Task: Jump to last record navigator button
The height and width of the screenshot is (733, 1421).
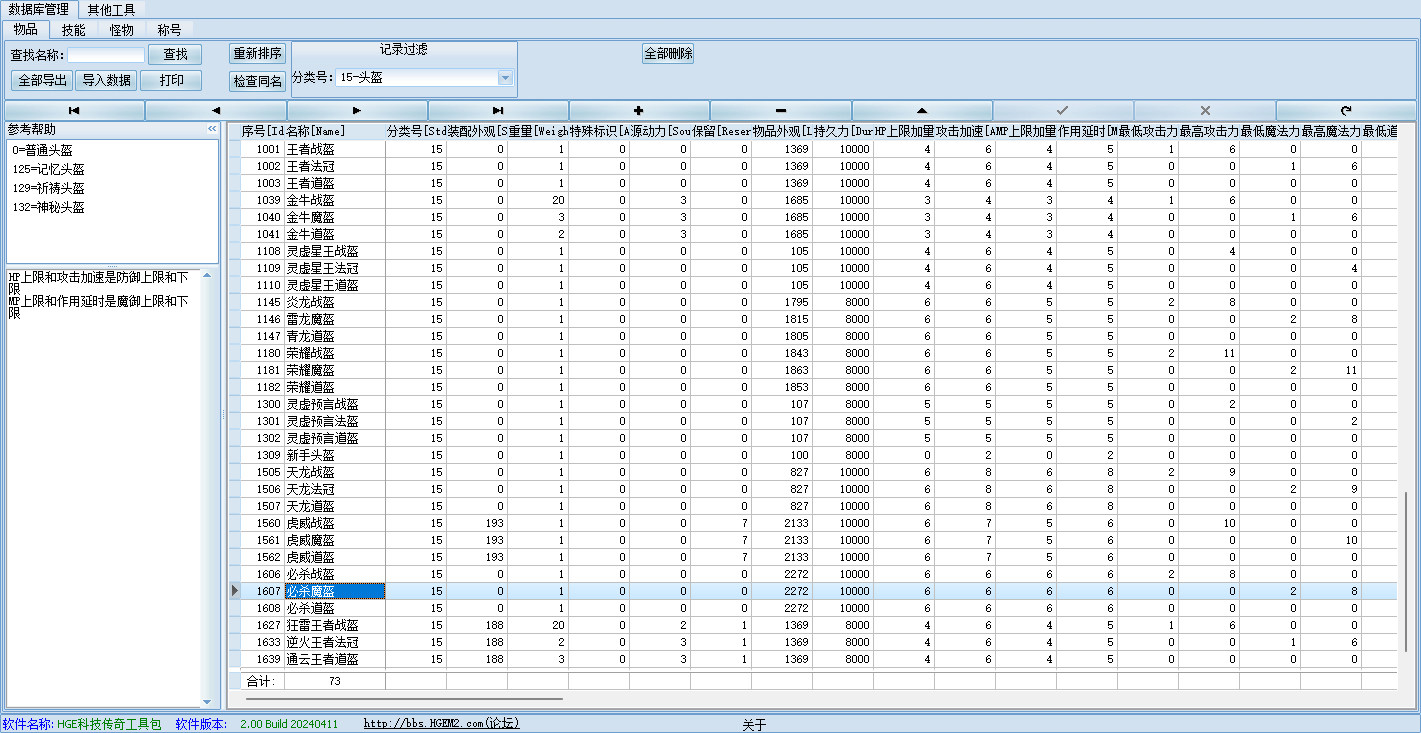Action: point(498,110)
